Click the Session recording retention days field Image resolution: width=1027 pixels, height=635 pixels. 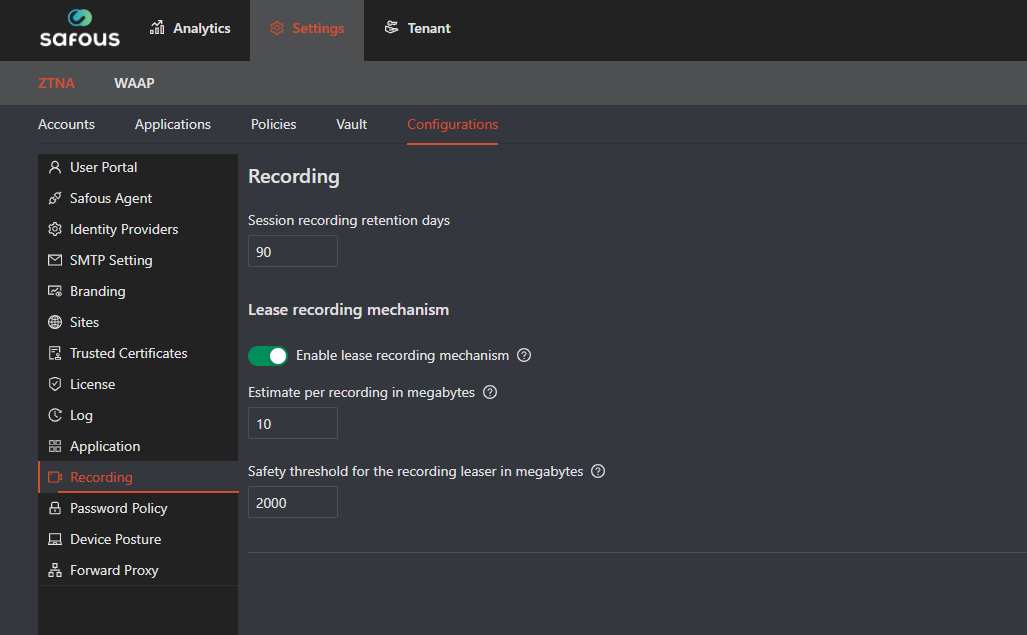coord(292,252)
